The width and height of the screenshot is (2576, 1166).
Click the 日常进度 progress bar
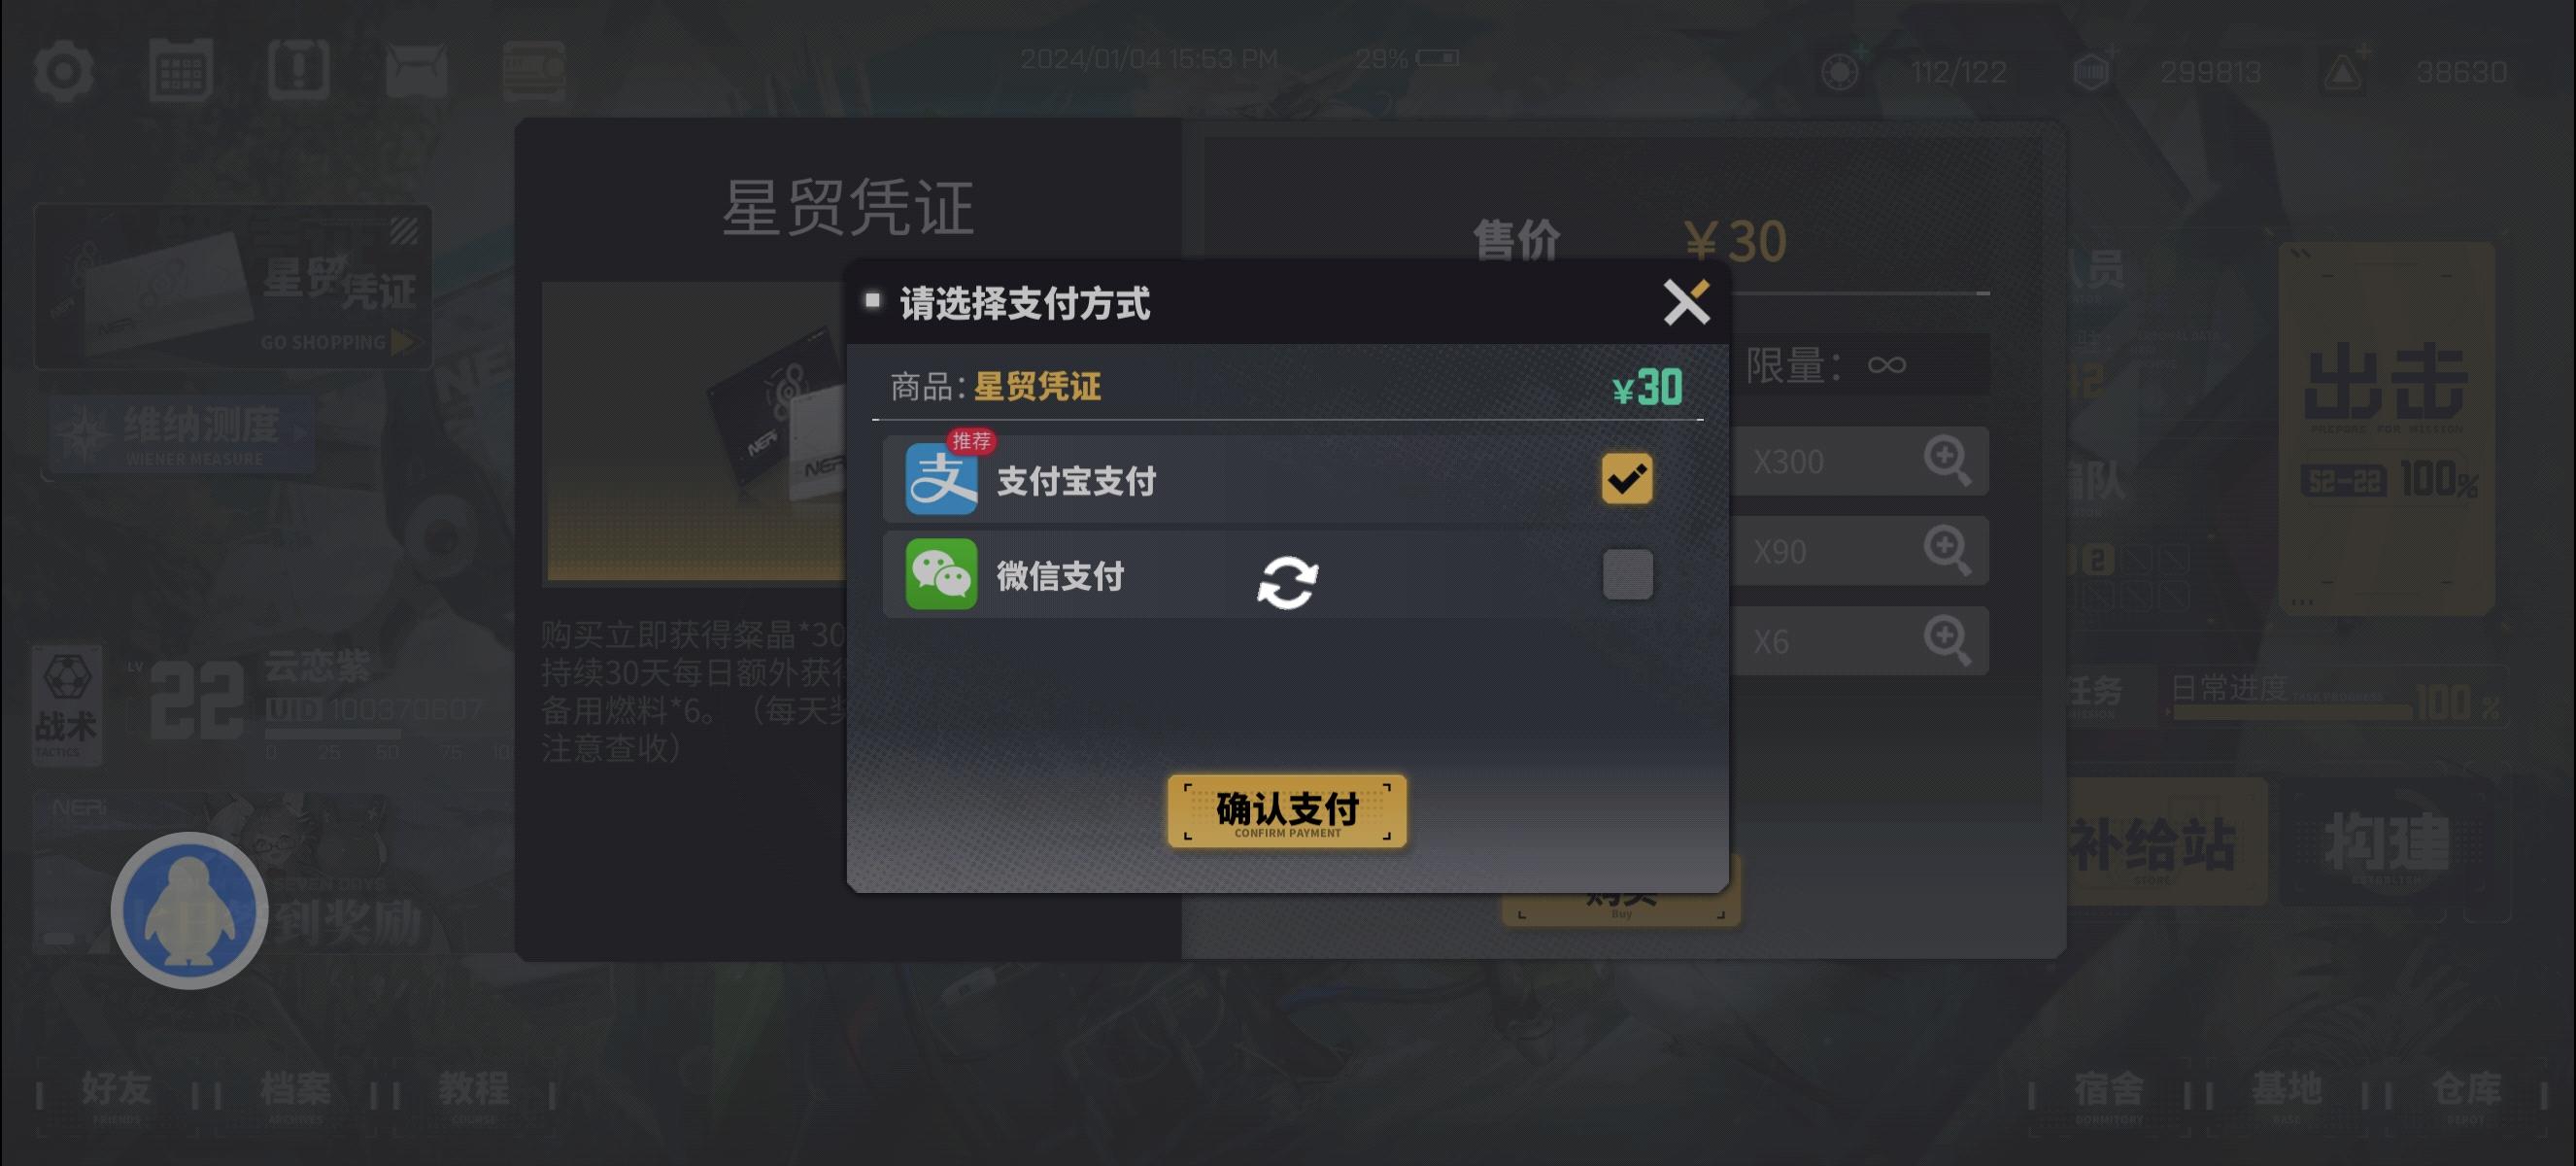tap(2292, 711)
